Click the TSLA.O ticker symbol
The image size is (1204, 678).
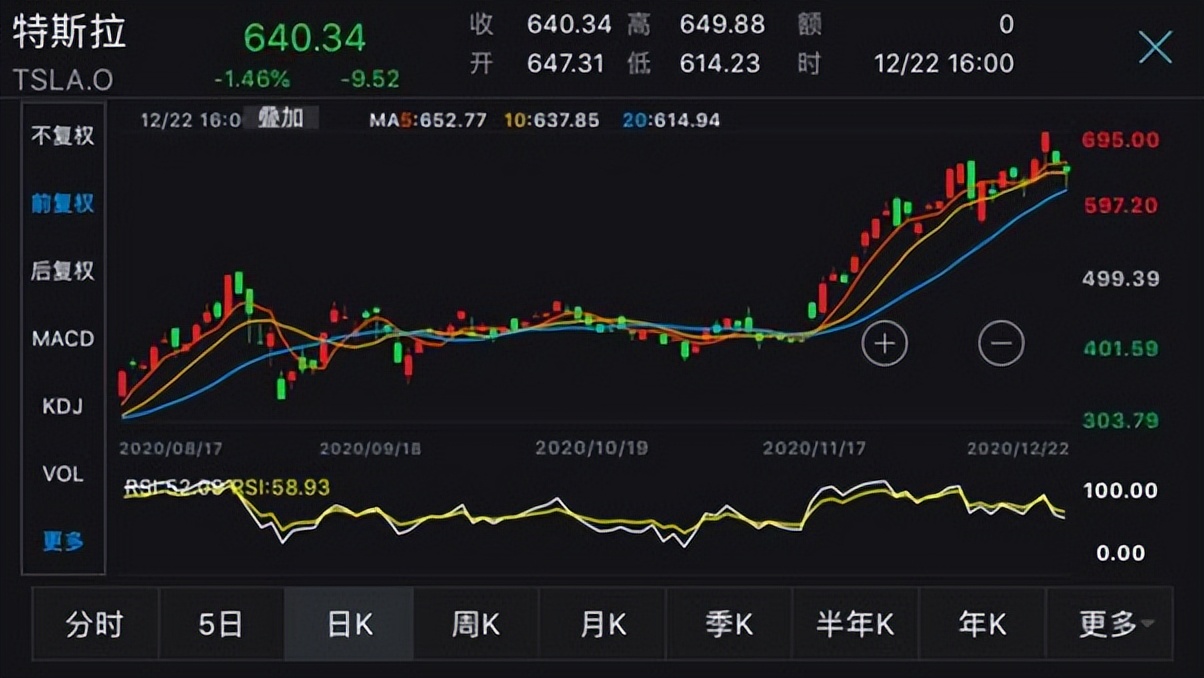click(x=63, y=80)
